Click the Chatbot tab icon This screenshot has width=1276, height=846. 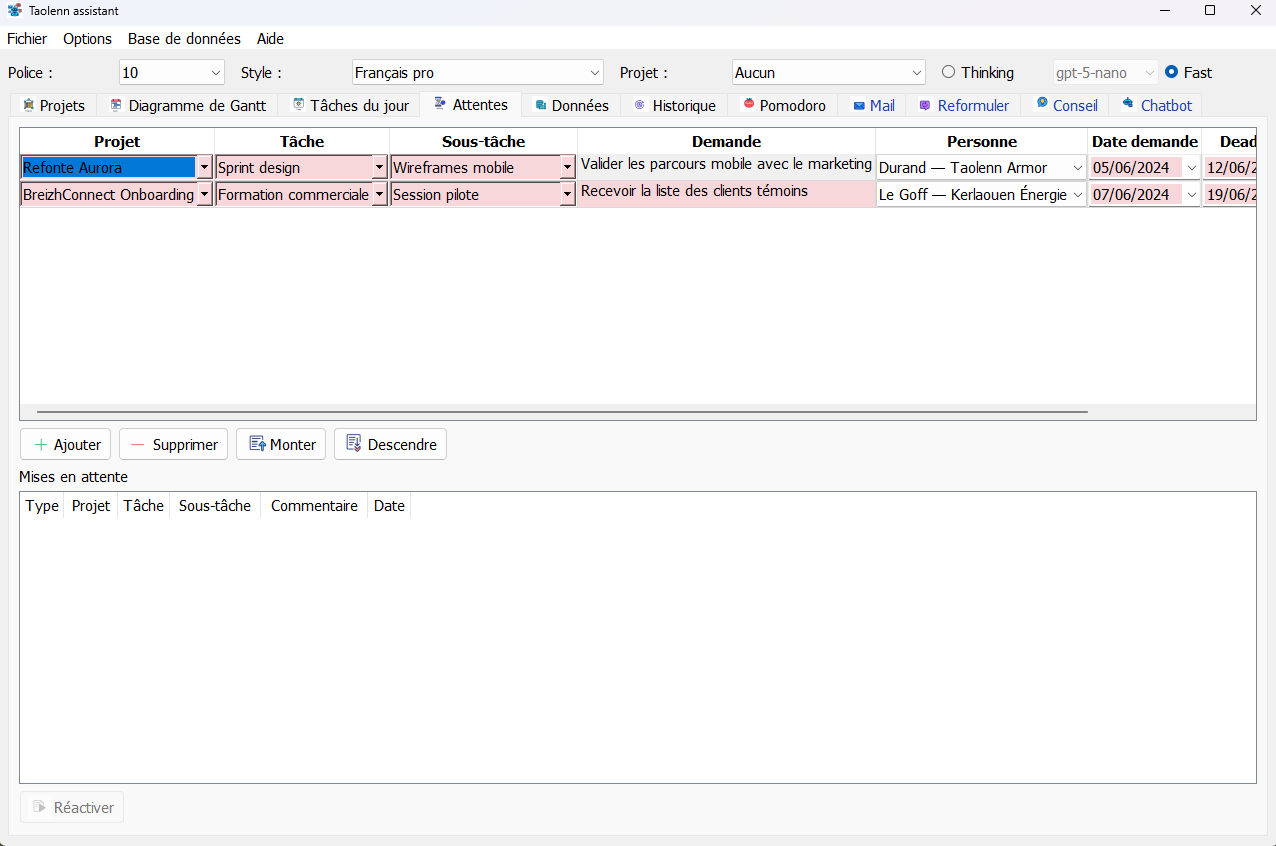[1129, 104]
